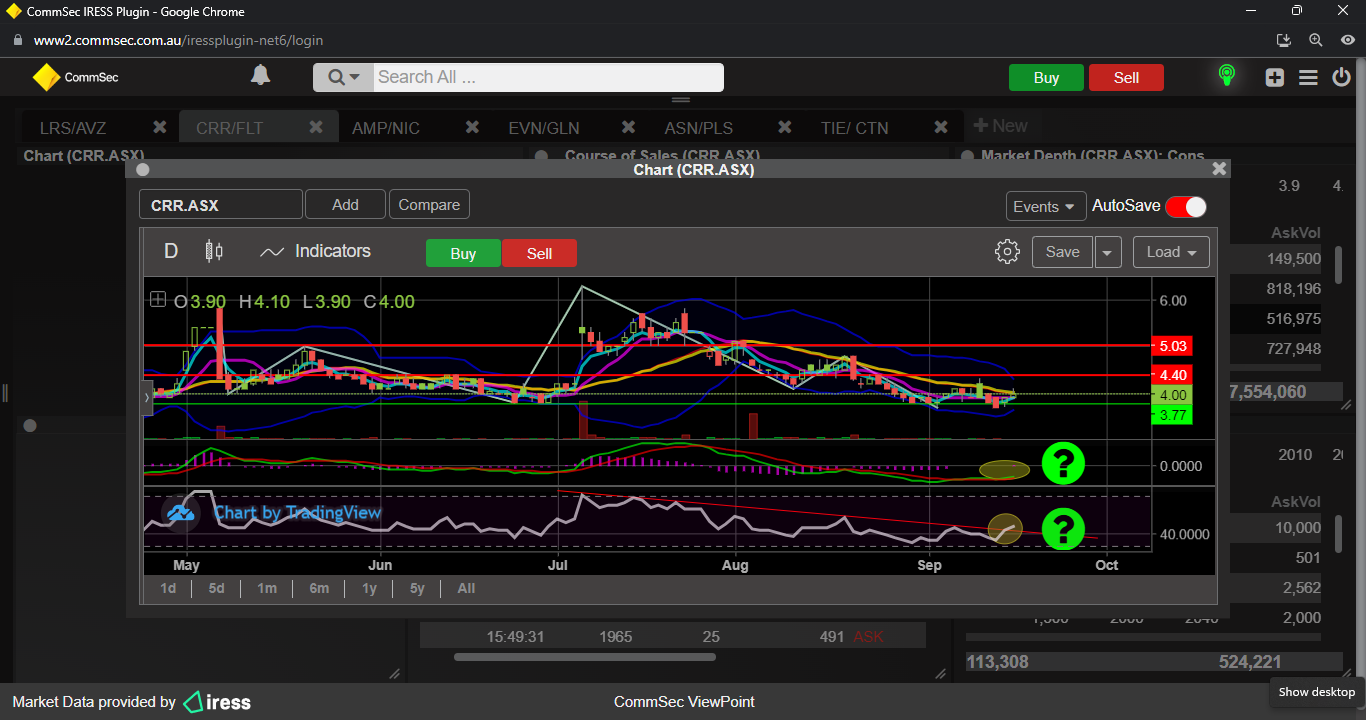Switch to the AMP/NIC tab

click(x=386, y=128)
